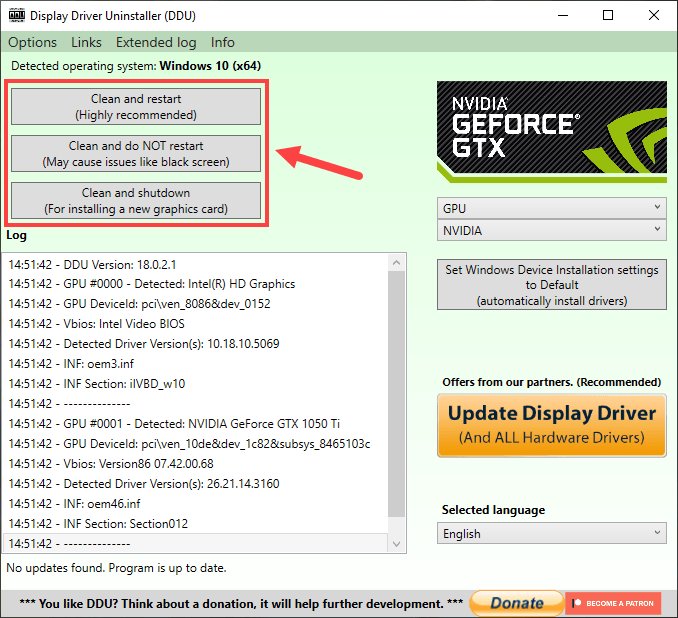This screenshot has width=678, height=618.
Task: Click the NVIDIA GeForce GTX logo image
Action: pyautogui.click(x=552, y=131)
